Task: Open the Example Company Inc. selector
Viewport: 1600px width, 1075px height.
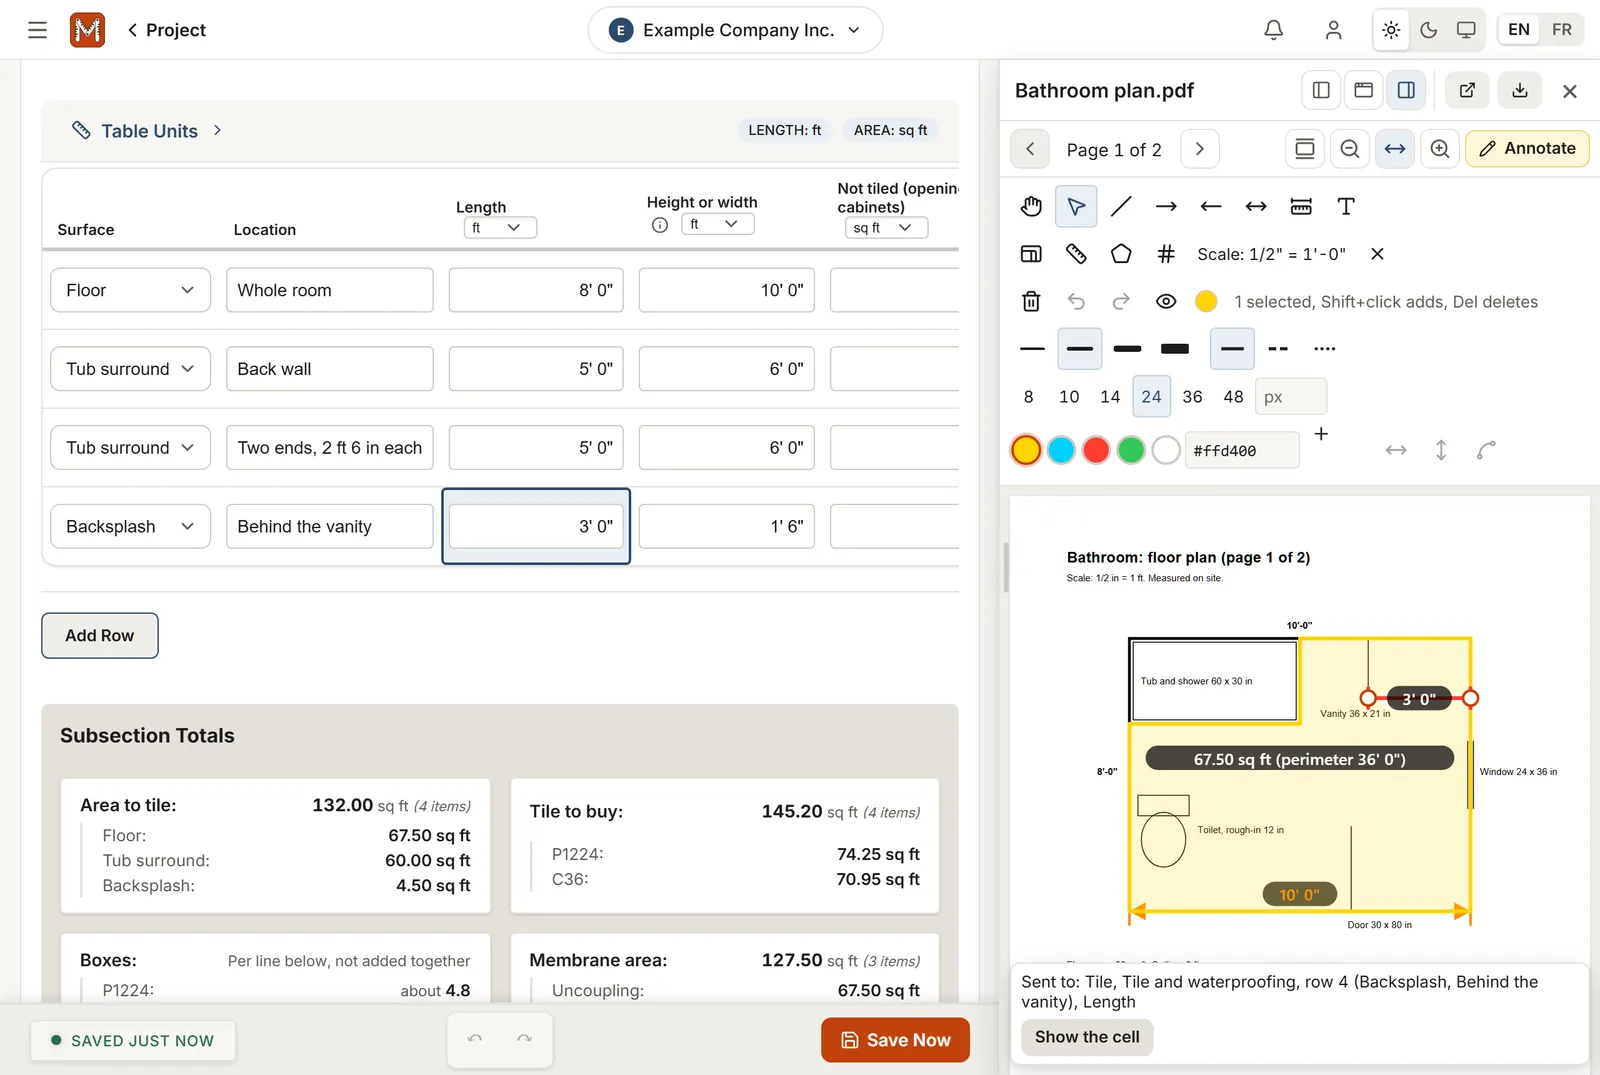Action: [735, 30]
